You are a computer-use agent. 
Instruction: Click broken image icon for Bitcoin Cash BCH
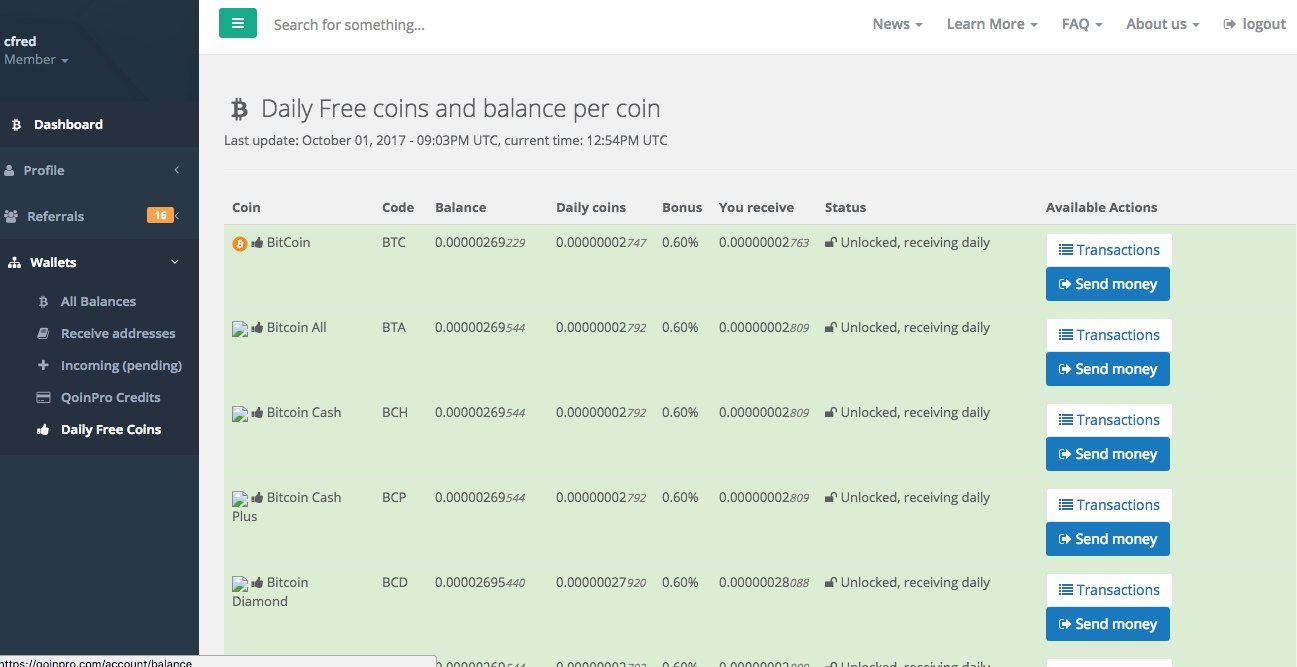(240, 413)
